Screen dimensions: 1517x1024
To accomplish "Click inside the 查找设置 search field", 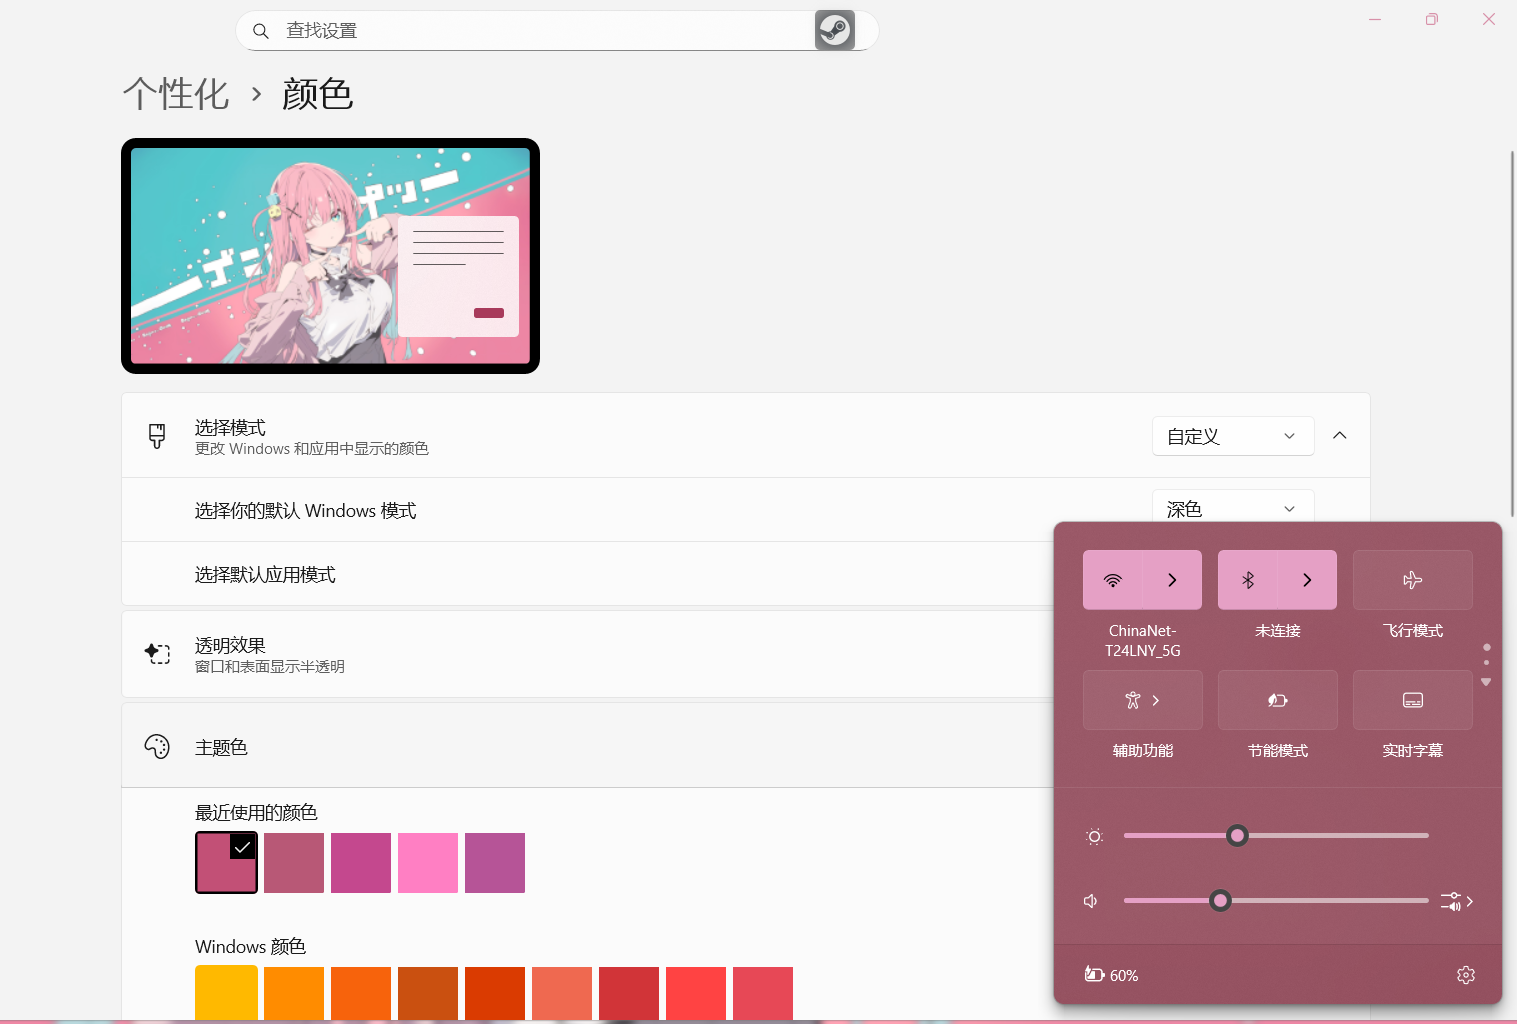I will 550,30.
